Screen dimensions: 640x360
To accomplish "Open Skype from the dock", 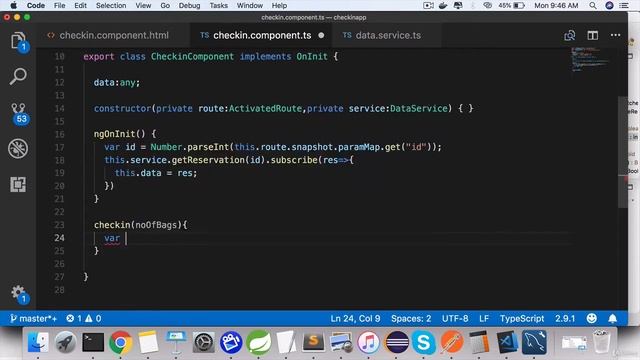I will [x=423, y=342].
